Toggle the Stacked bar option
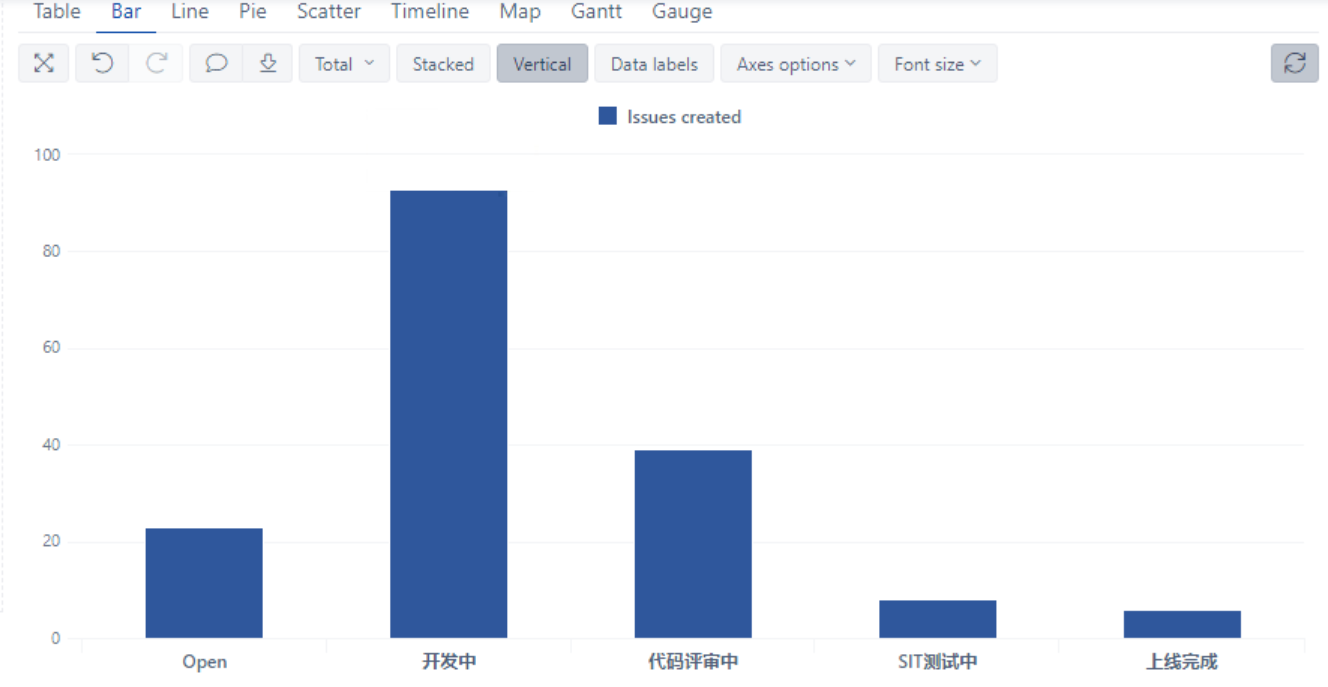 click(x=443, y=64)
